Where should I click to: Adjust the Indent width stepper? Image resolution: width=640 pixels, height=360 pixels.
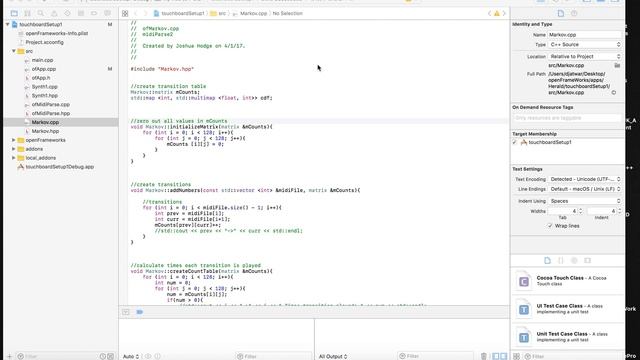(620, 211)
